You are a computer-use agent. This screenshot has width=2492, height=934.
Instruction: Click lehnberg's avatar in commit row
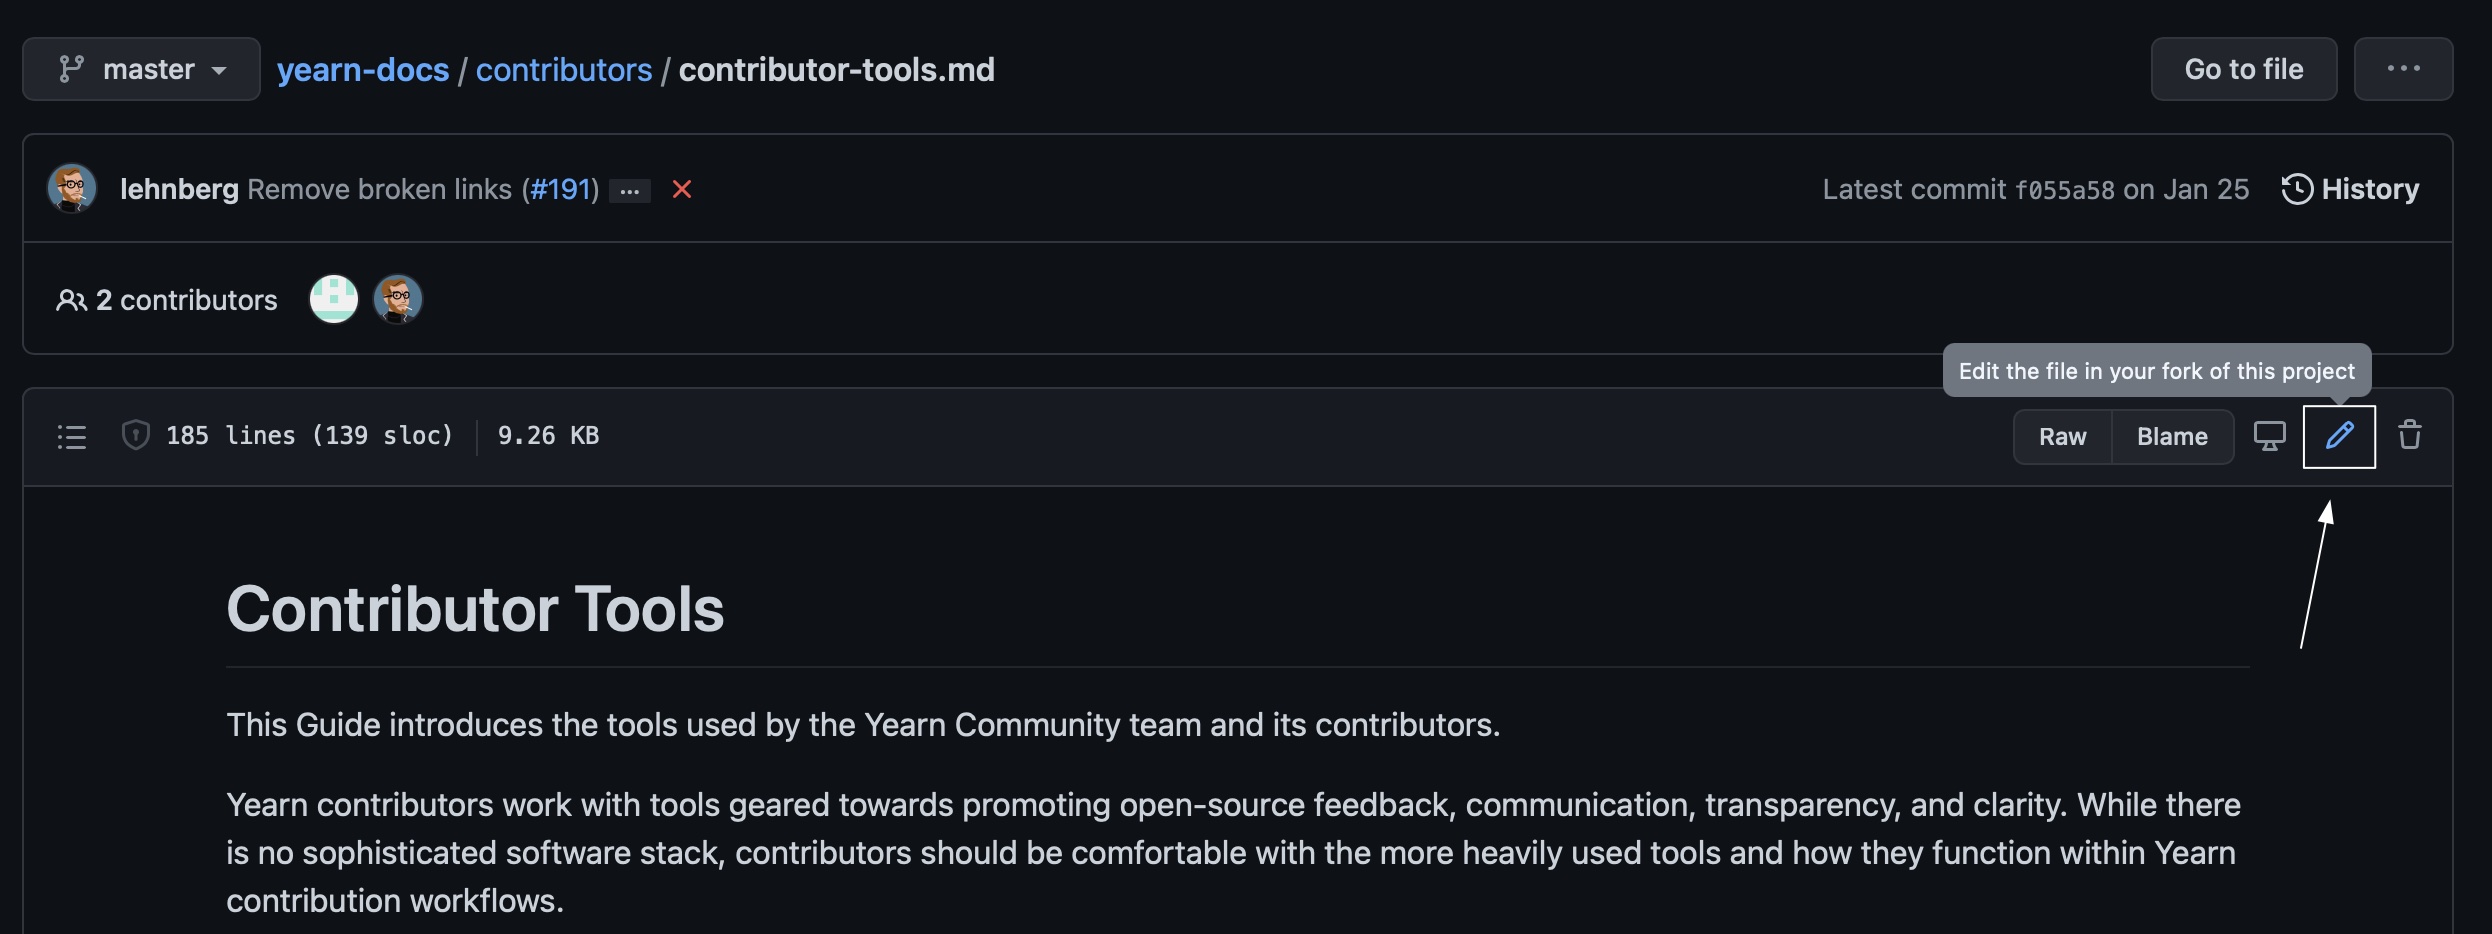pyautogui.click(x=72, y=188)
